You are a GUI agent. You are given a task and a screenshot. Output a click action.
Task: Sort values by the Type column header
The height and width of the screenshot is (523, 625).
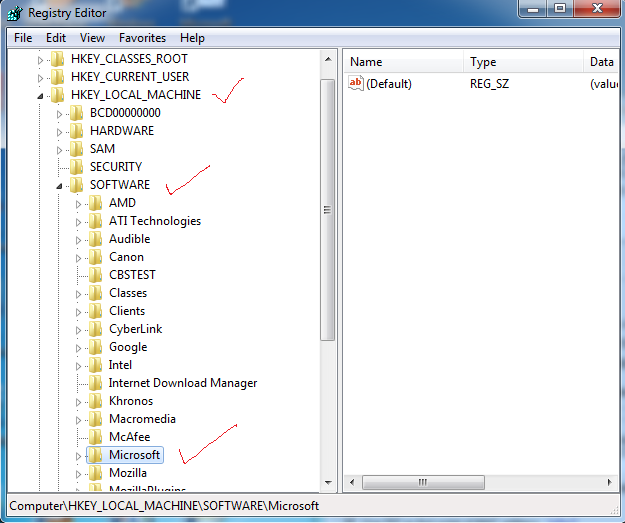pos(524,62)
